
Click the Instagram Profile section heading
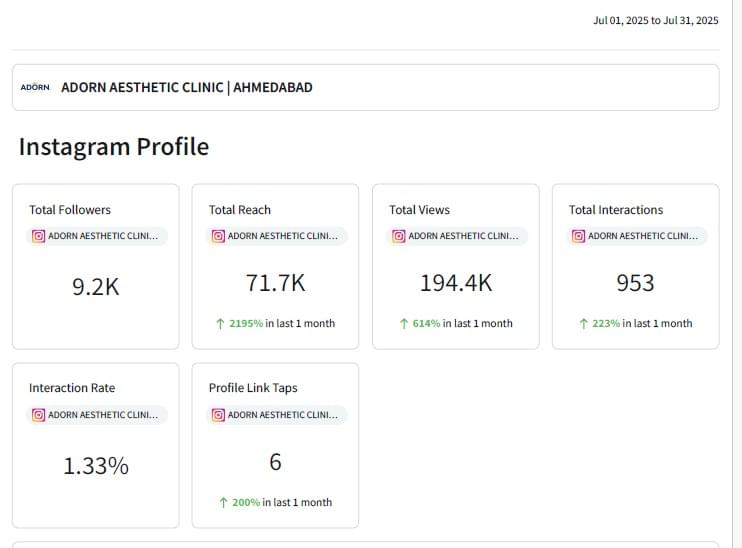(114, 147)
